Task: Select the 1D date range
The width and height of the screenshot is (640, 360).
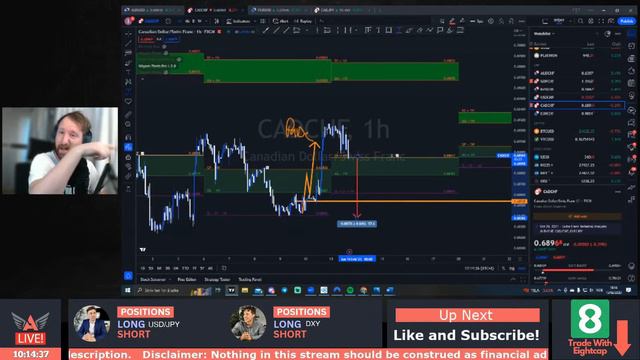Action: click(143, 268)
